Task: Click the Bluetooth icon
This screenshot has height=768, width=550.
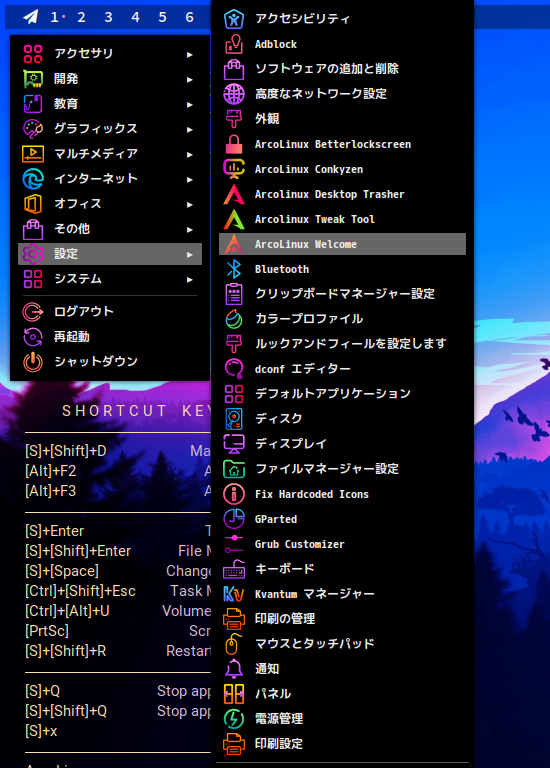Action: (x=234, y=269)
